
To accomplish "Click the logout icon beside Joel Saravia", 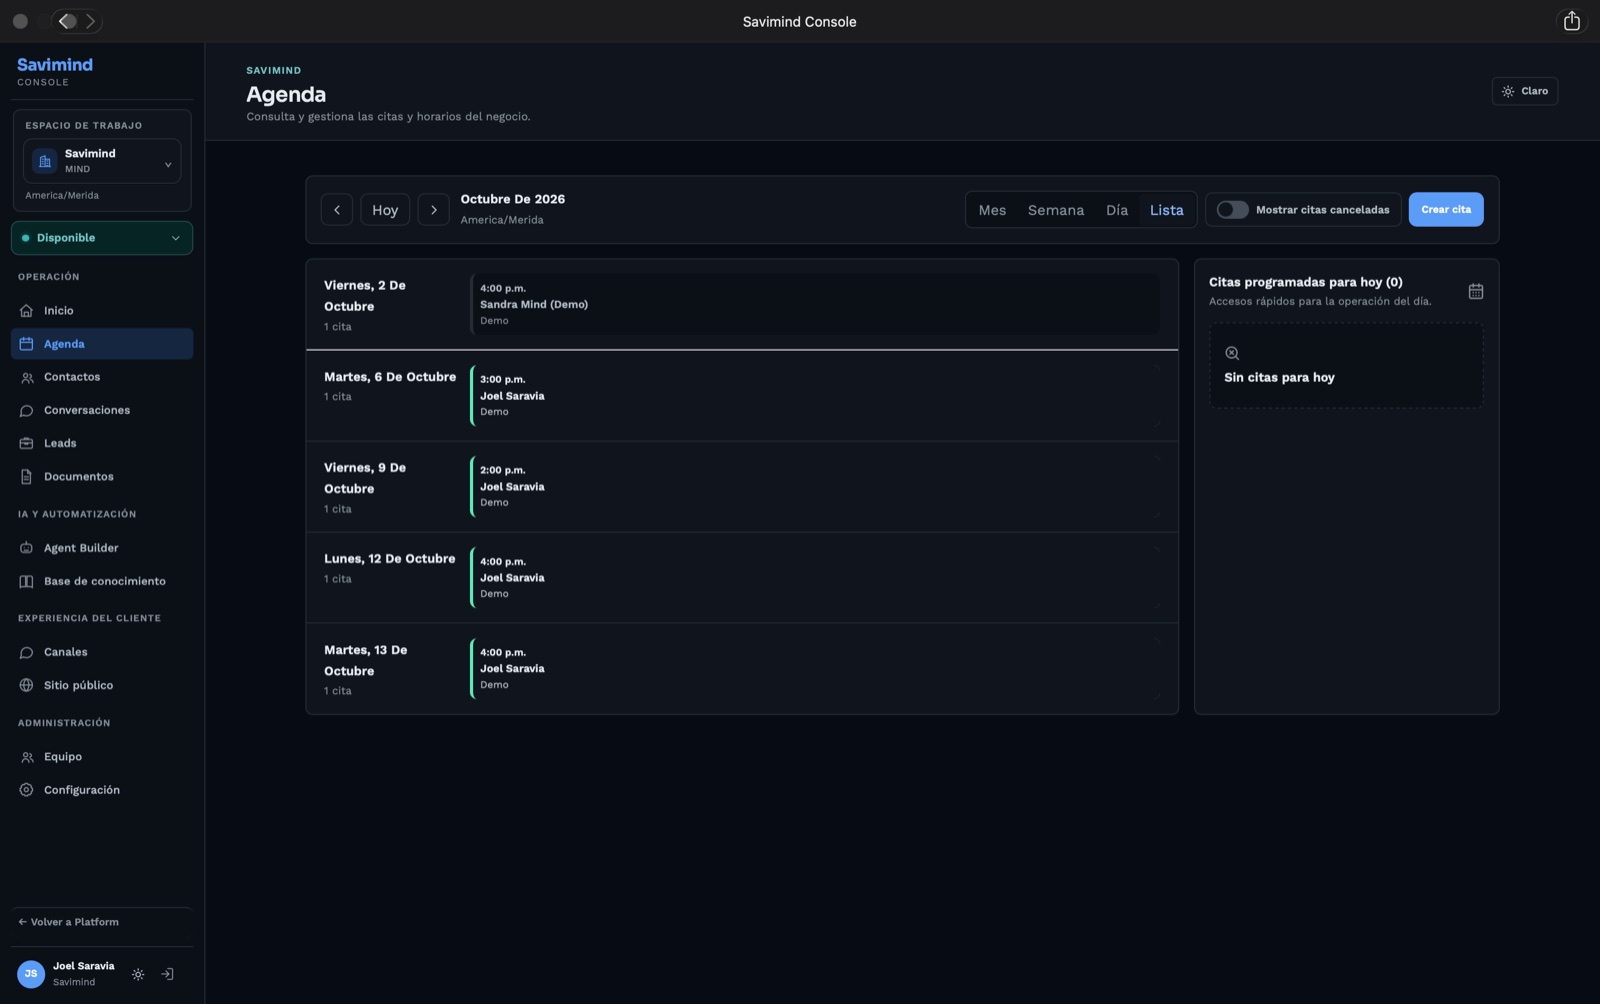I will [168, 974].
